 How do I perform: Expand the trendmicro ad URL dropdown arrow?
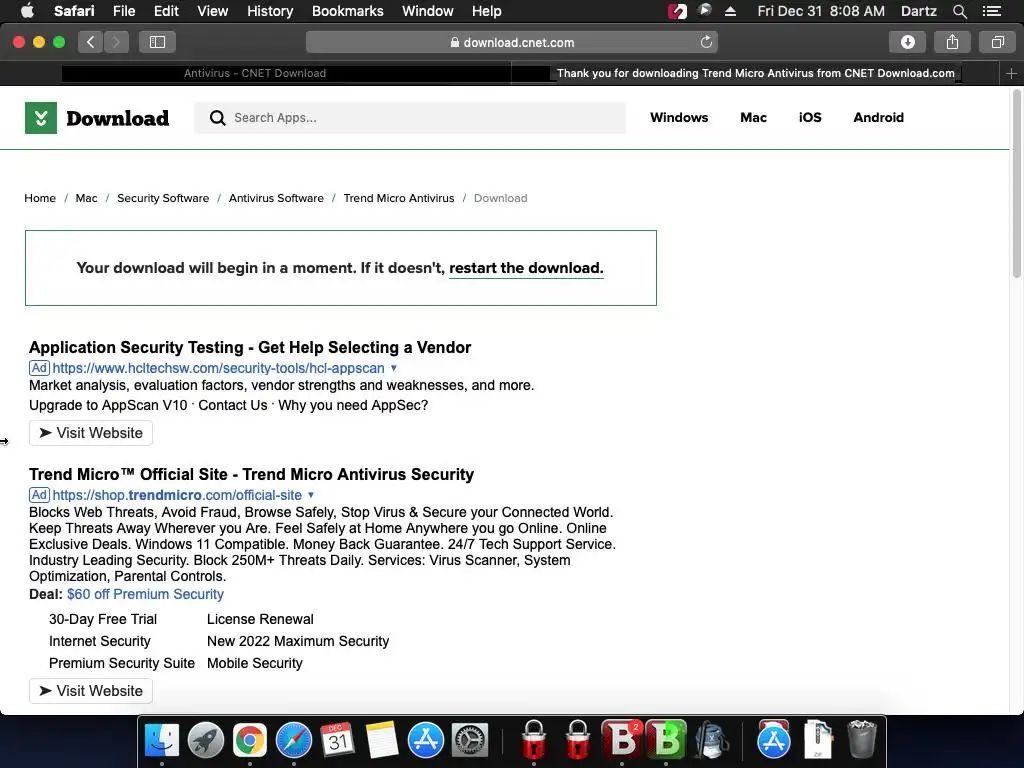pos(311,495)
